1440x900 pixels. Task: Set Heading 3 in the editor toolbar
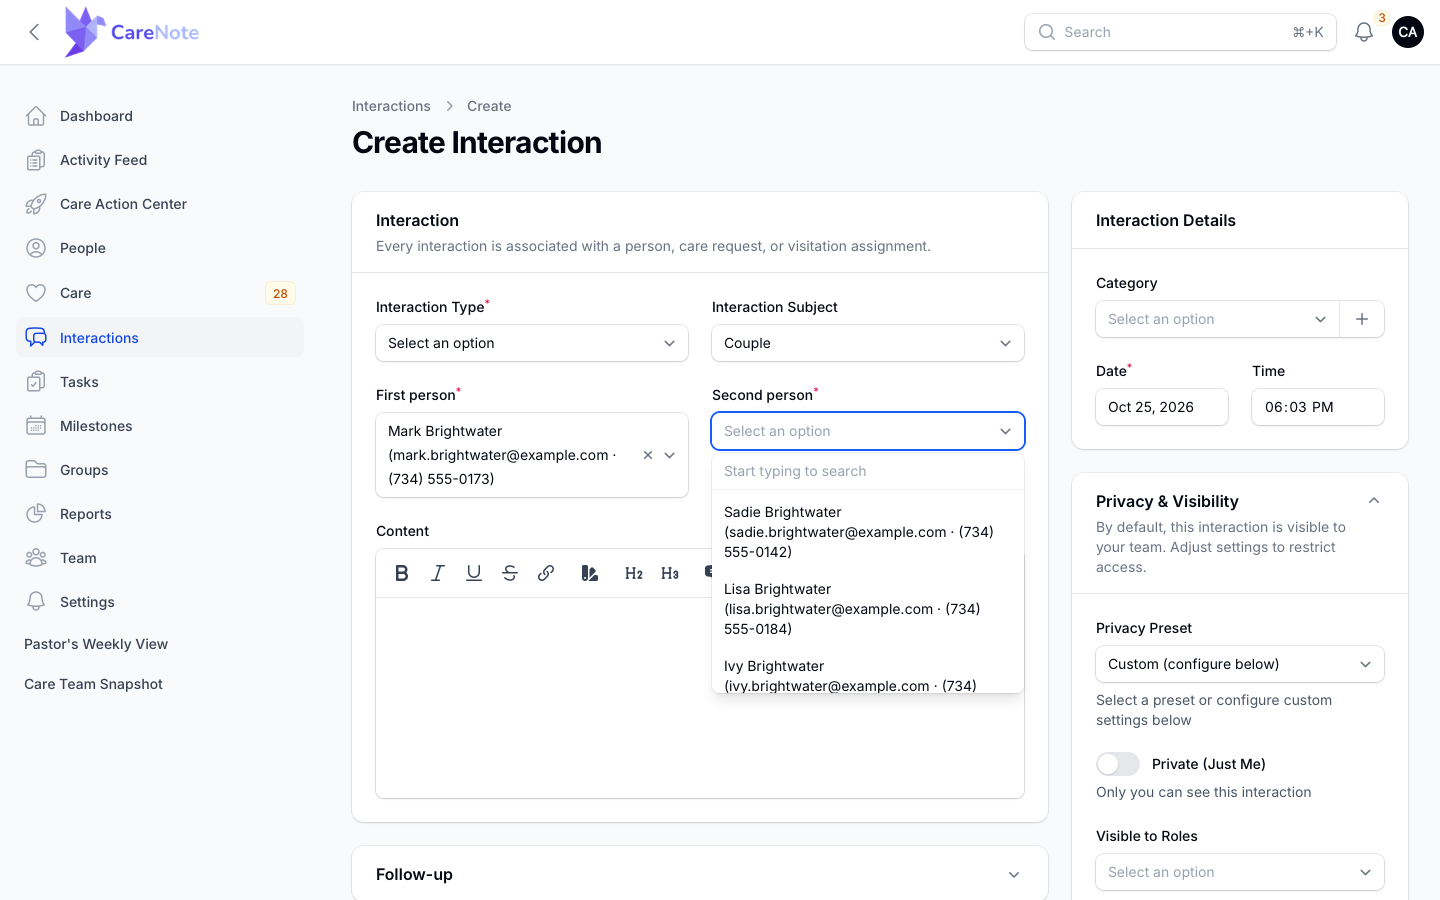point(670,573)
